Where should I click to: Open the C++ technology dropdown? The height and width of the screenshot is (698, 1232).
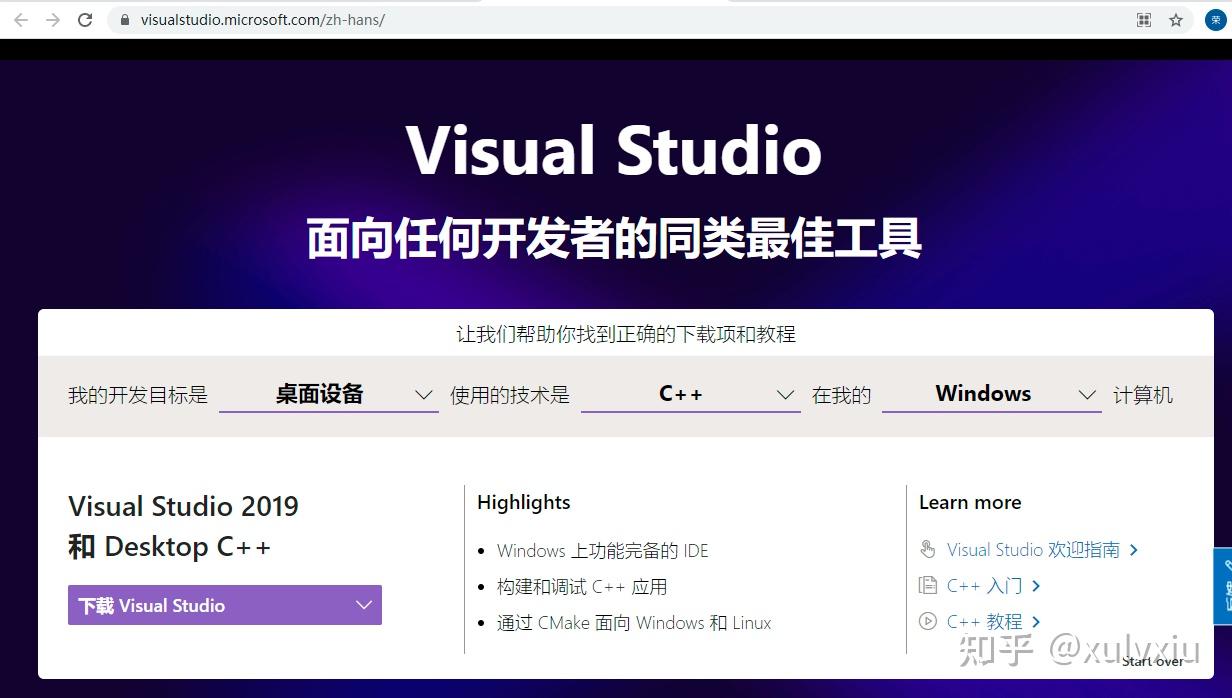690,394
